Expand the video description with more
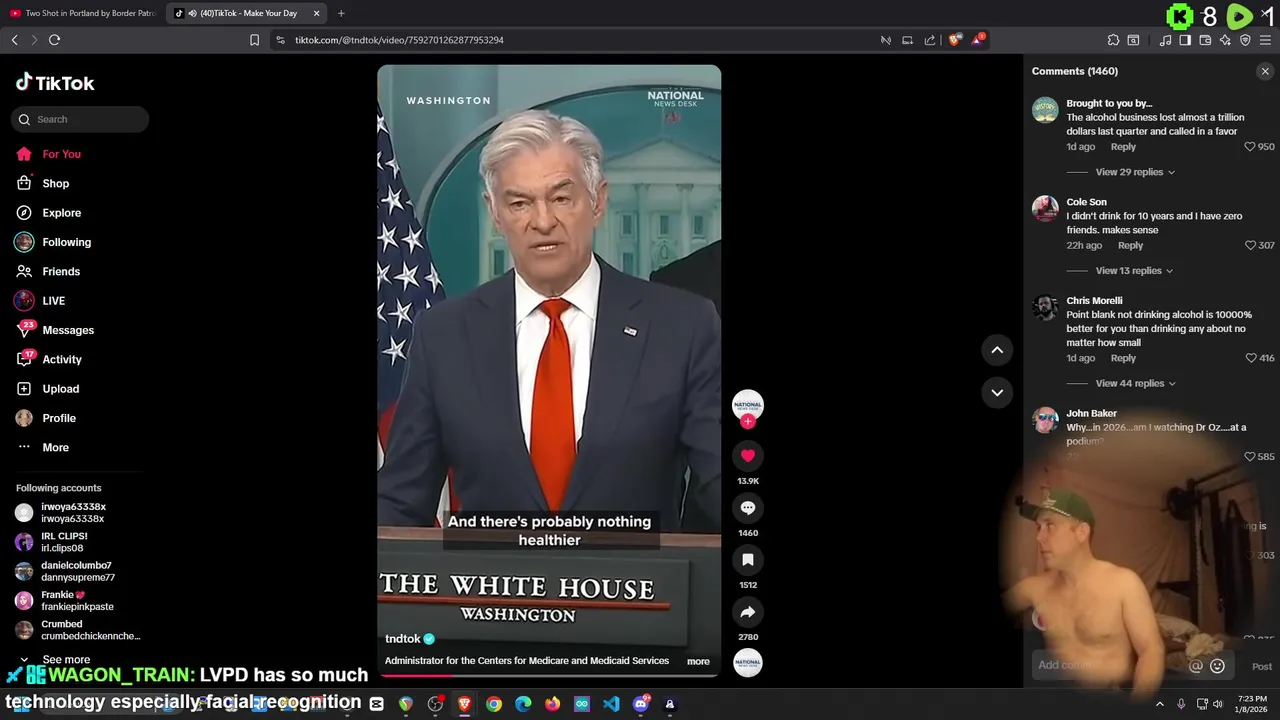 pyautogui.click(x=698, y=661)
